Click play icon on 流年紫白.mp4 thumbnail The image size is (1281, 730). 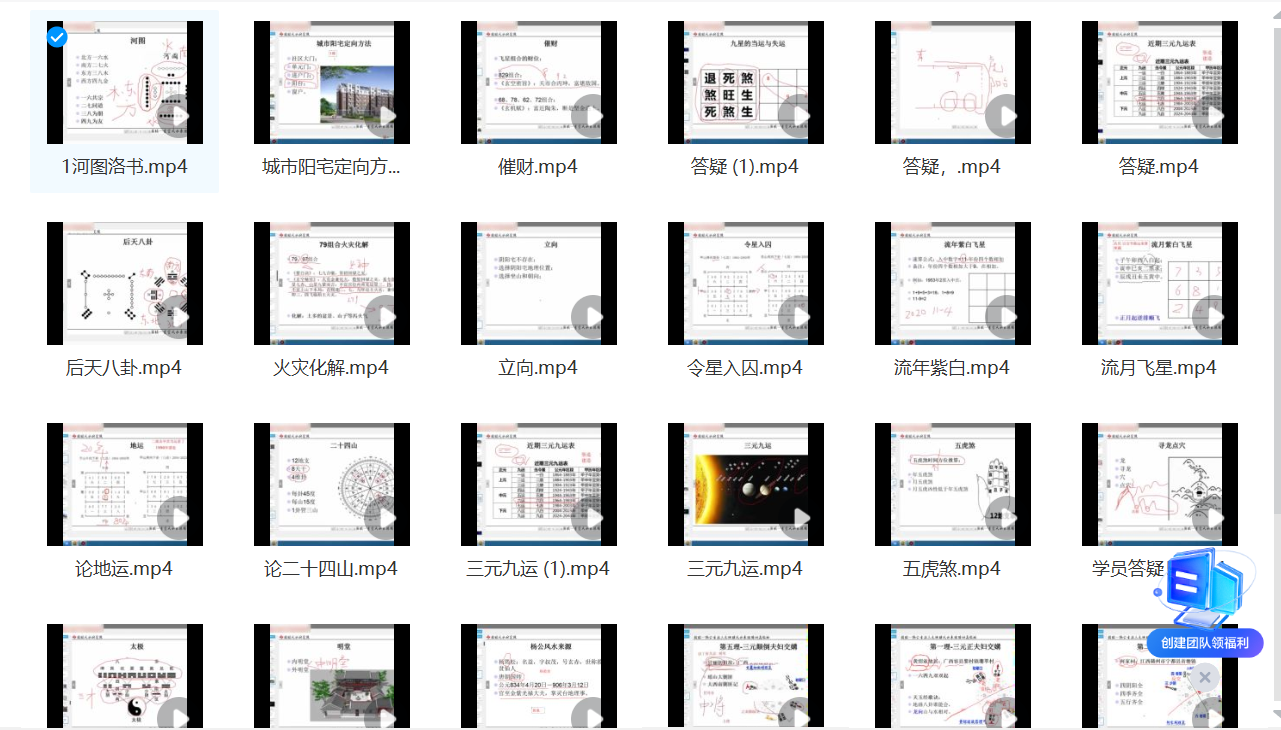[1008, 318]
